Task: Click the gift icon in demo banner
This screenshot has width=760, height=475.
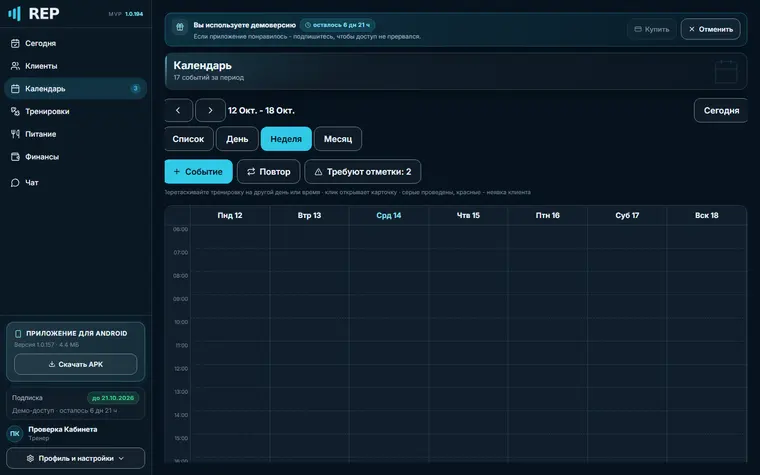Action: coord(180,27)
